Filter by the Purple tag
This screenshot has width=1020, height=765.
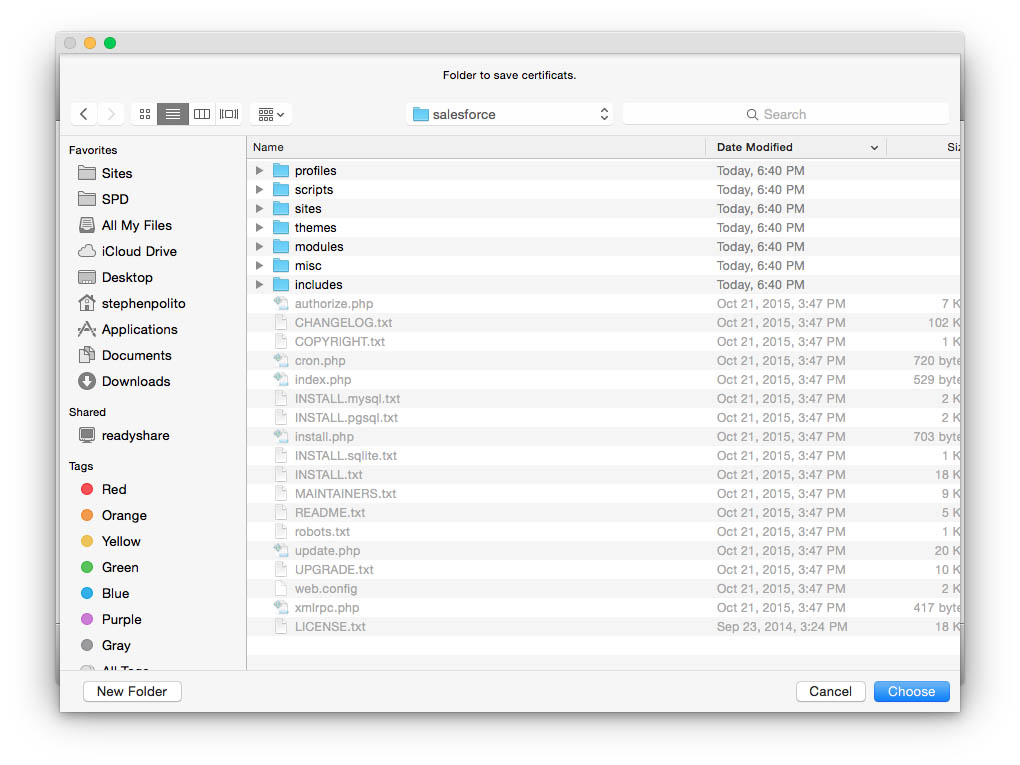121,619
